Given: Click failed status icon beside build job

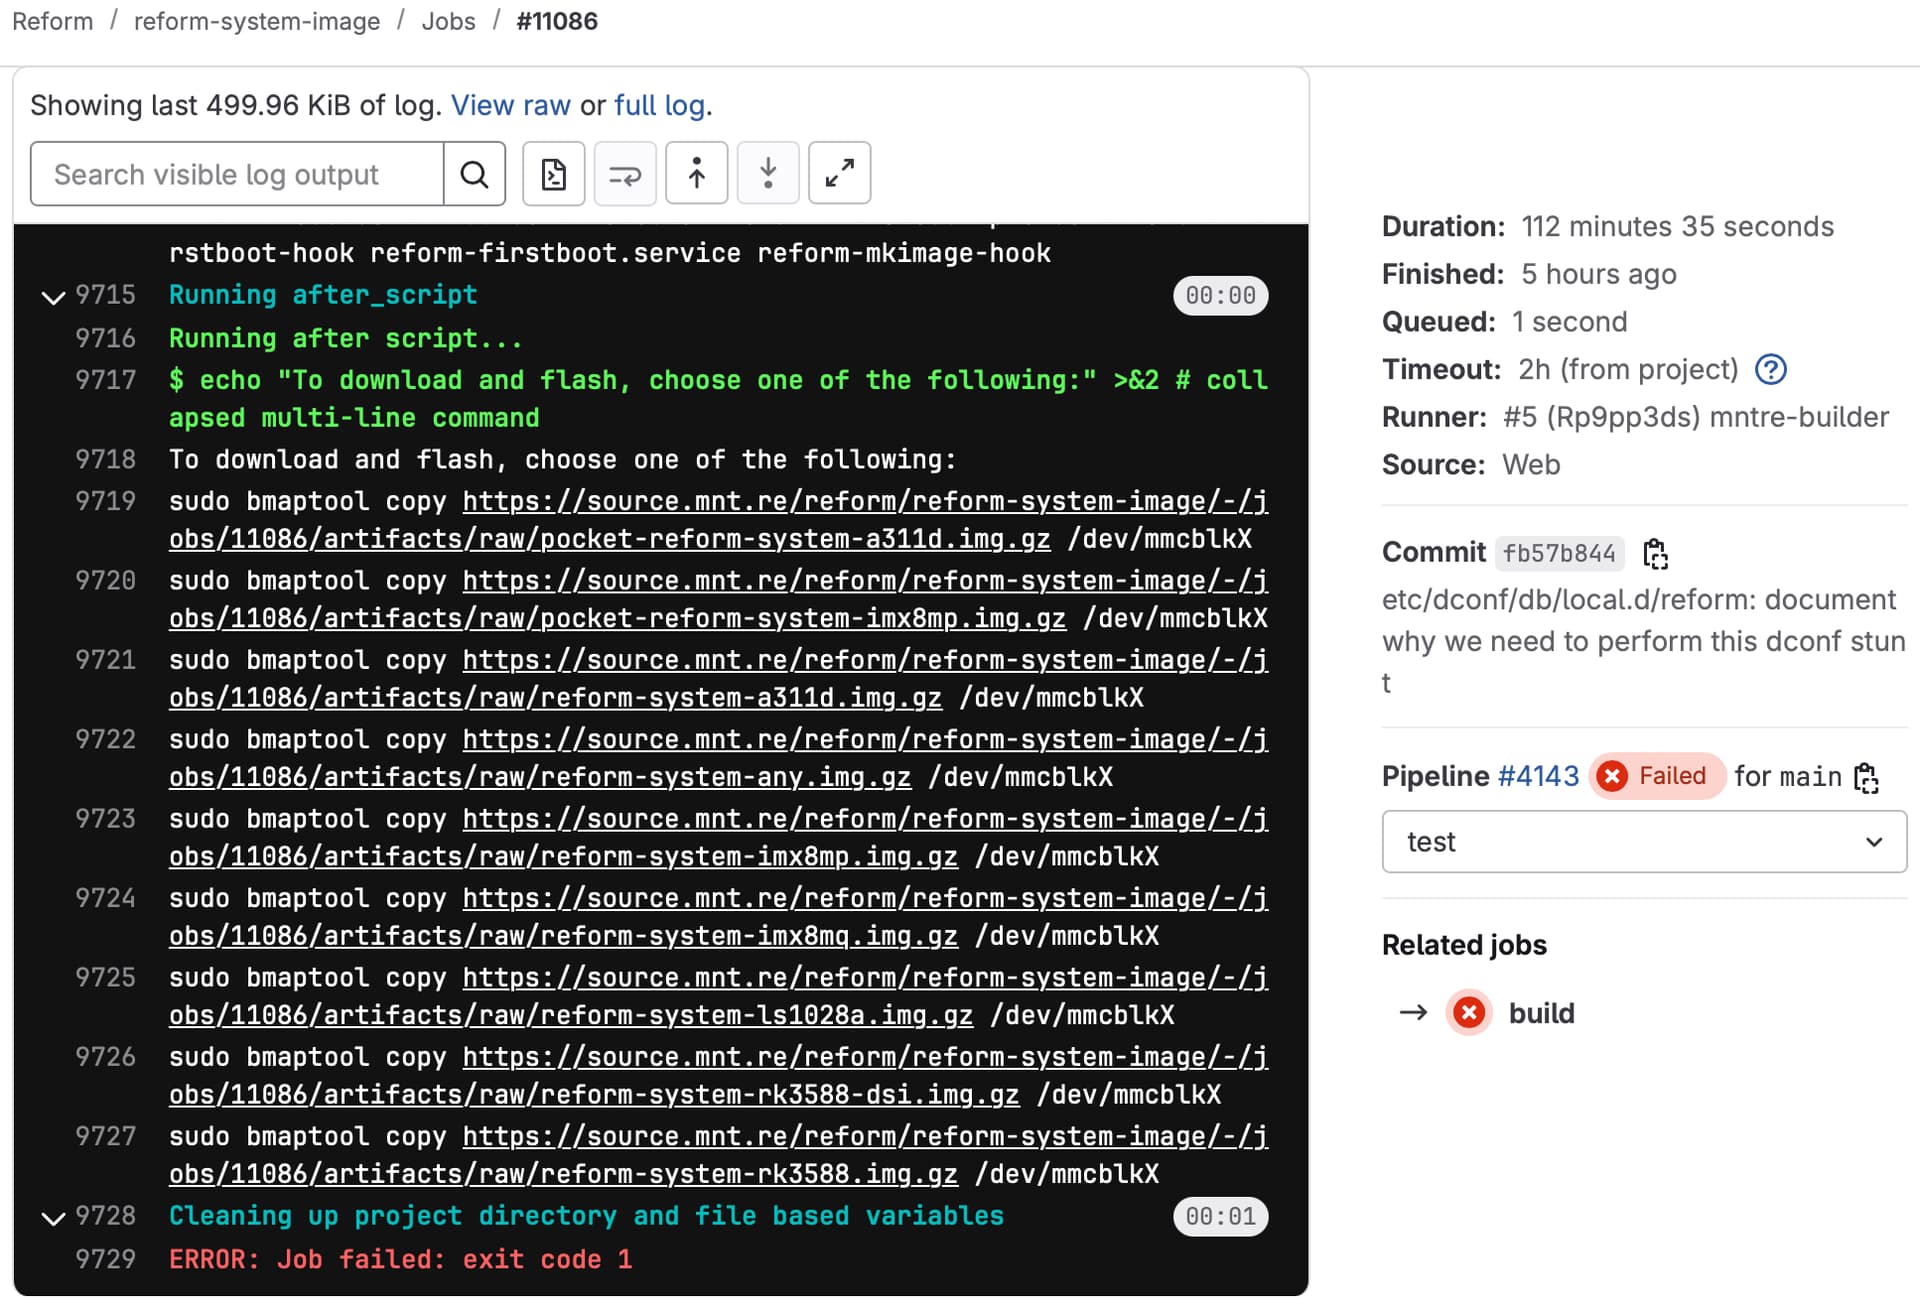Looking at the screenshot, I should click(1469, 1013).
